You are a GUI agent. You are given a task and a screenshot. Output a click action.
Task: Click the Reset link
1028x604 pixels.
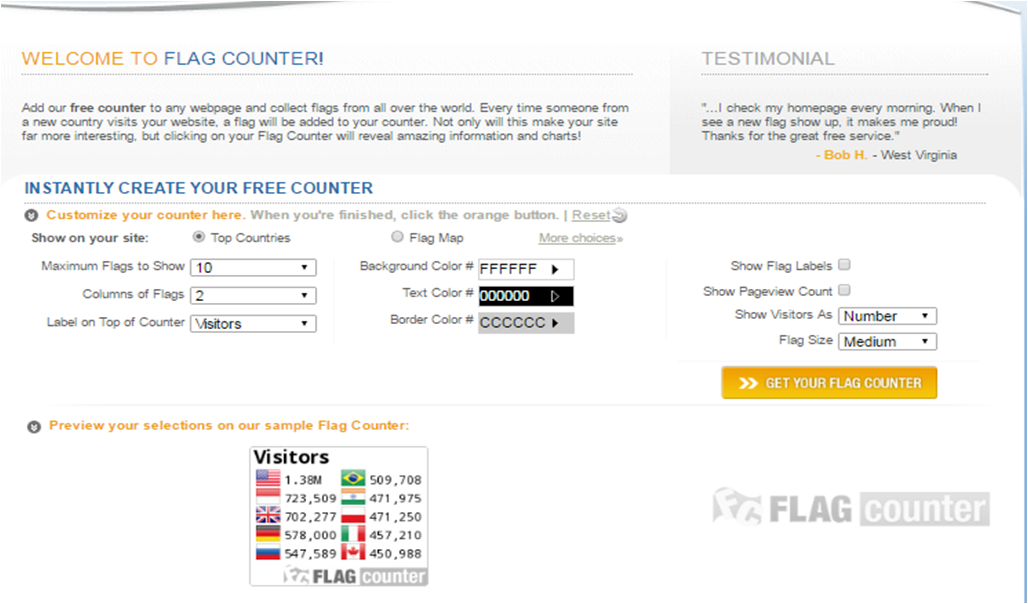(x=591, y=215)
